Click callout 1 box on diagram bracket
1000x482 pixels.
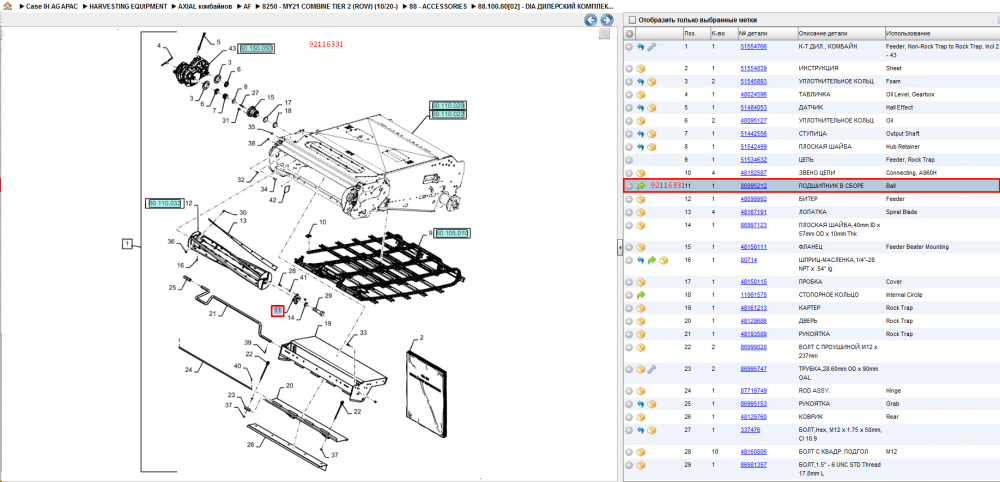click(128, 244)
